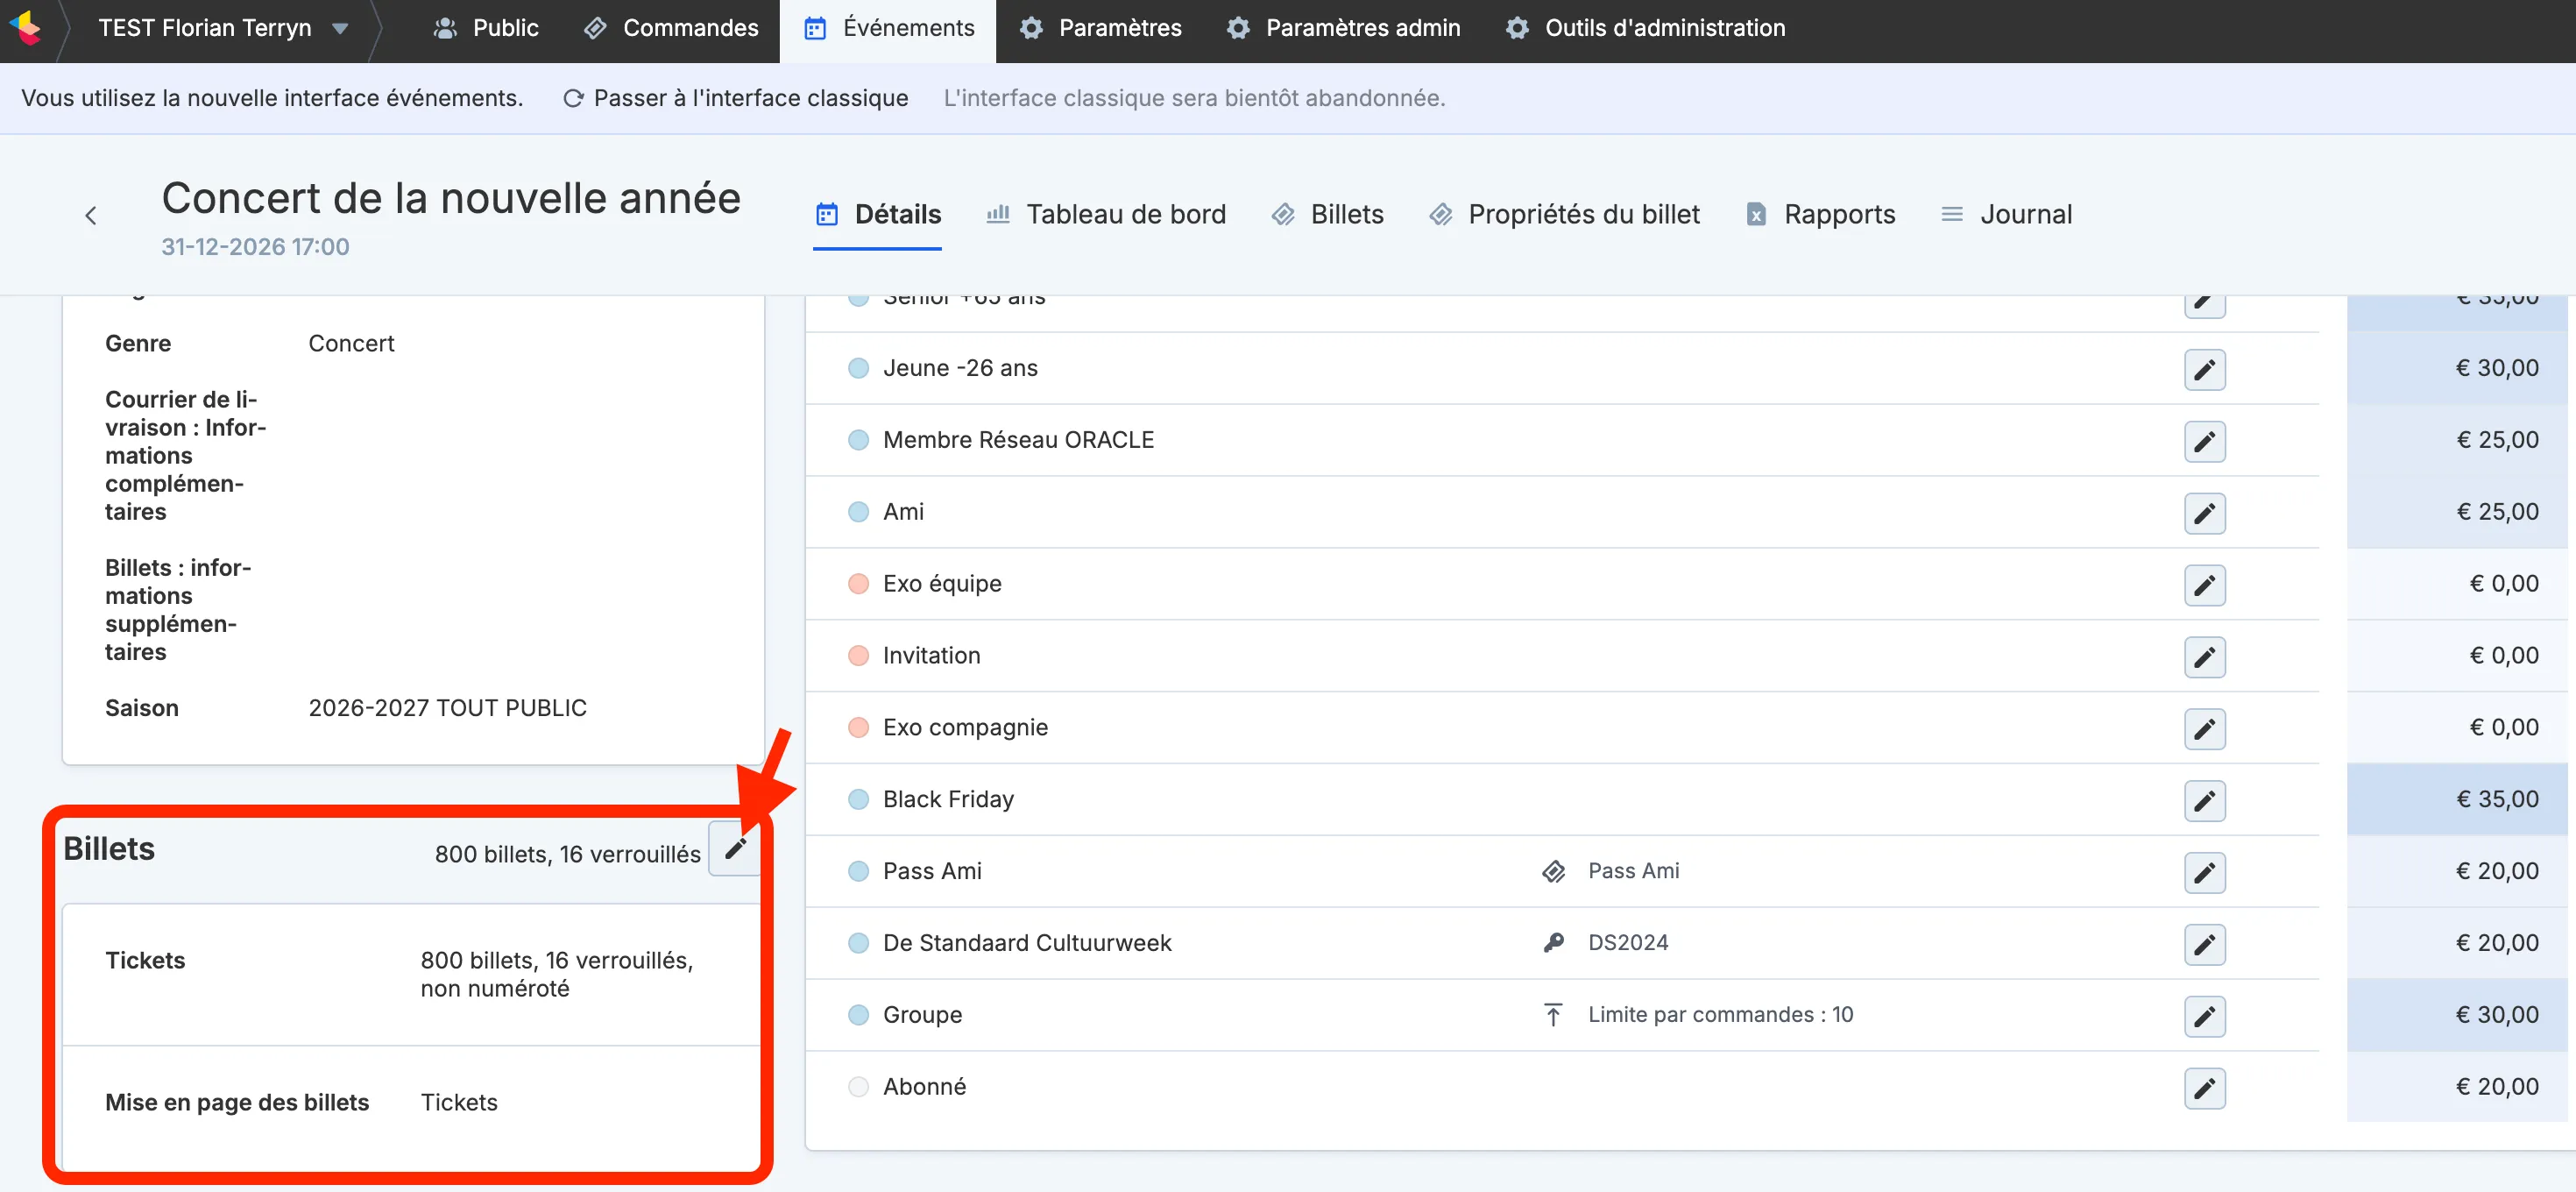Open the Commandes menu
This screenshot has width=2576, height=1192.
point(672,28)
